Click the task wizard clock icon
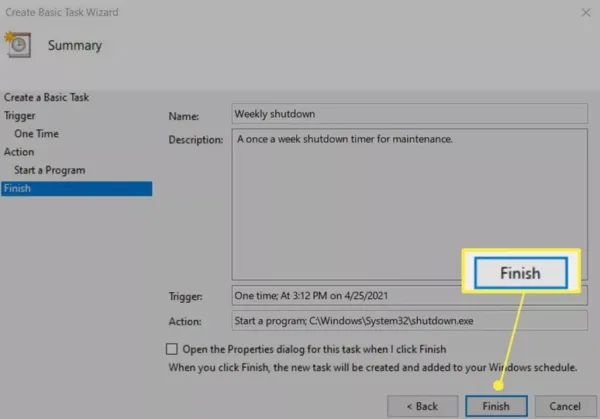This screenshot has width=600, height=419. [18, 45]
